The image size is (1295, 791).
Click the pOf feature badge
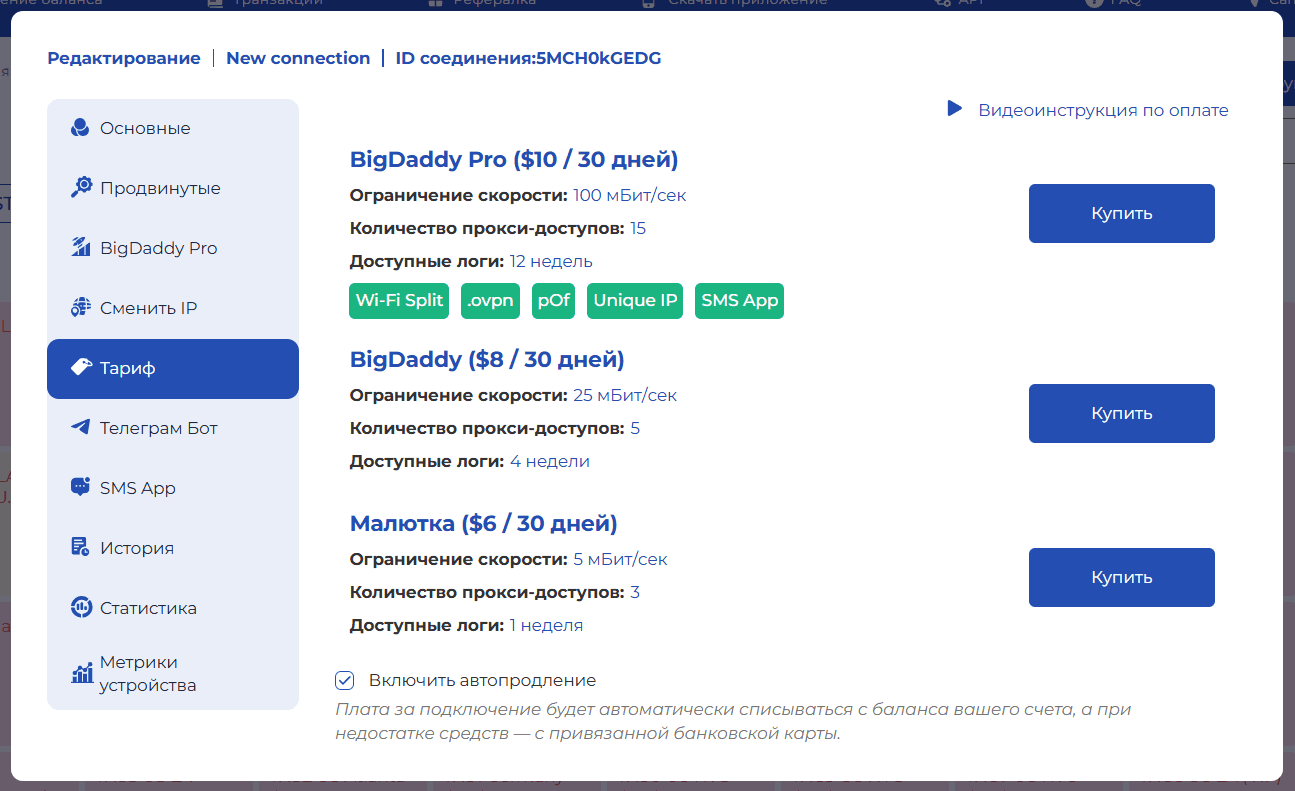553,300
